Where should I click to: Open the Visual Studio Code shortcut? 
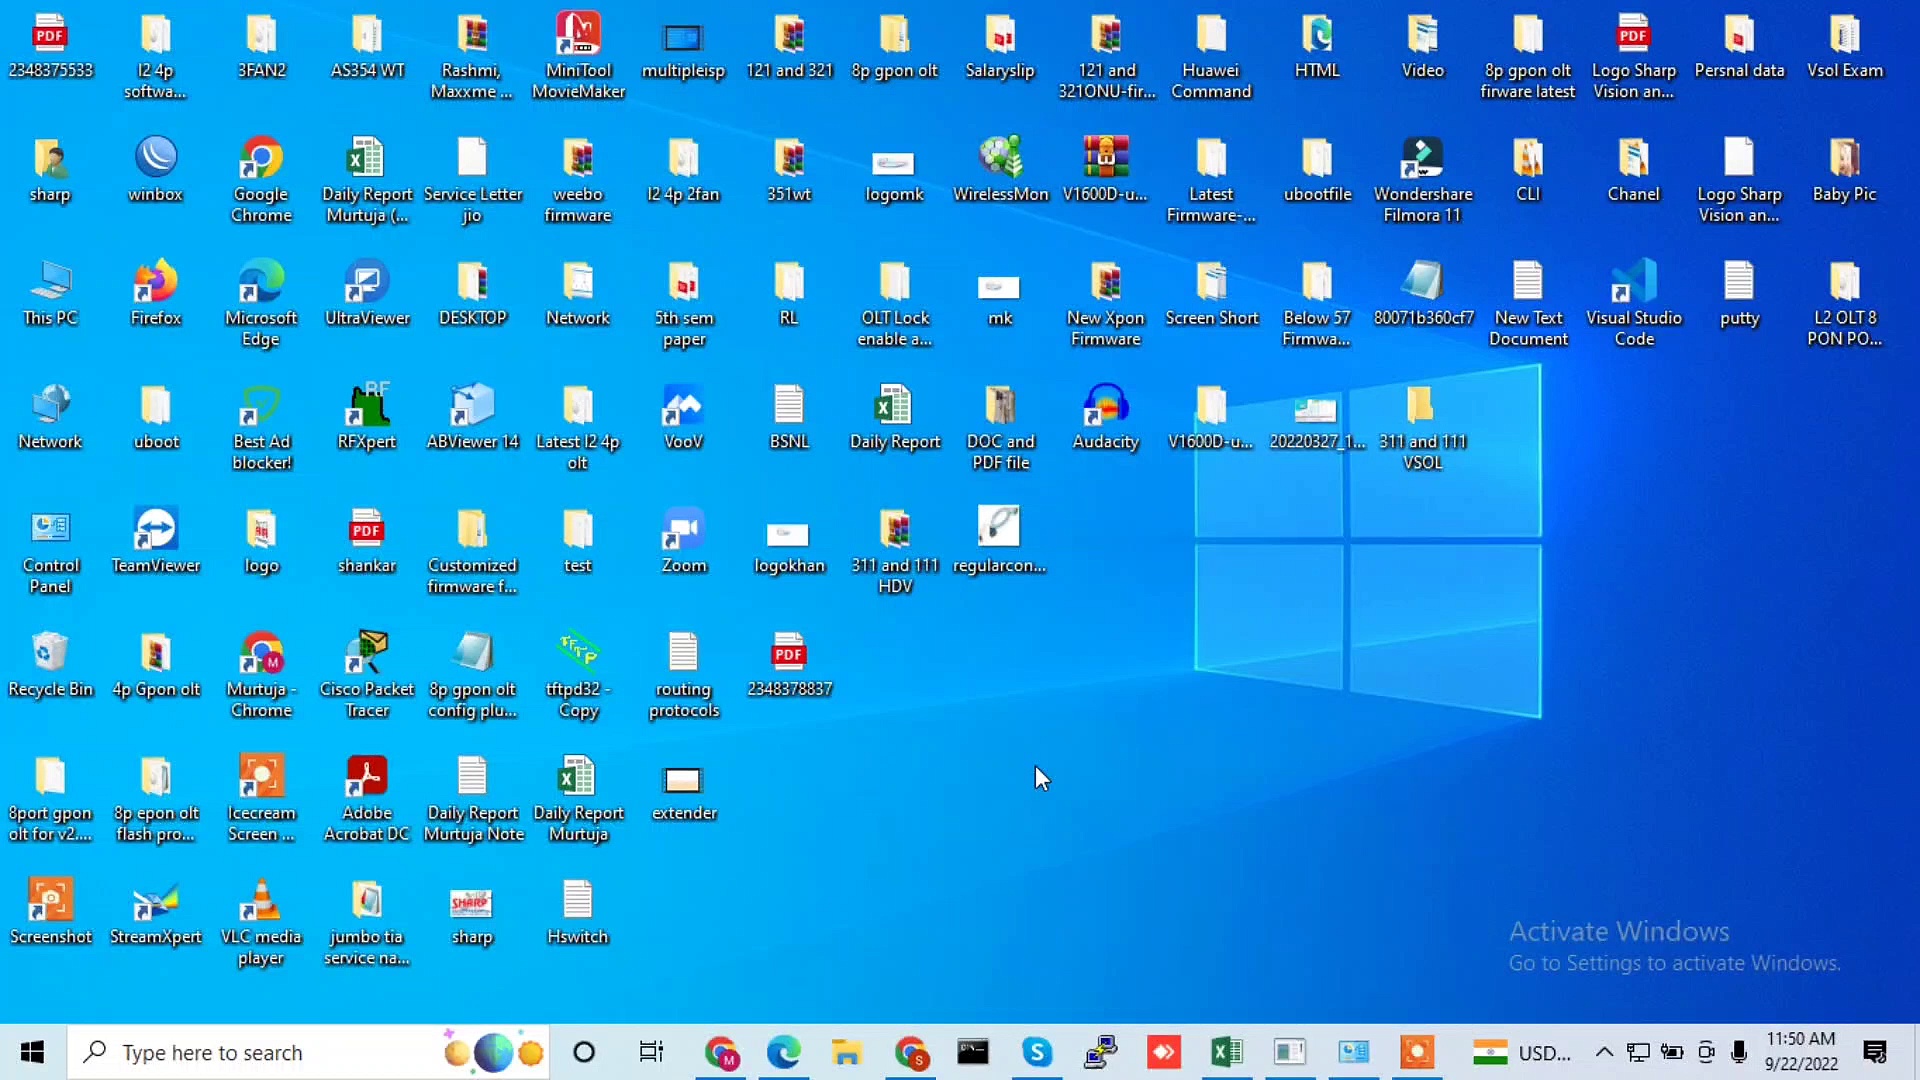pos(1633,283)
